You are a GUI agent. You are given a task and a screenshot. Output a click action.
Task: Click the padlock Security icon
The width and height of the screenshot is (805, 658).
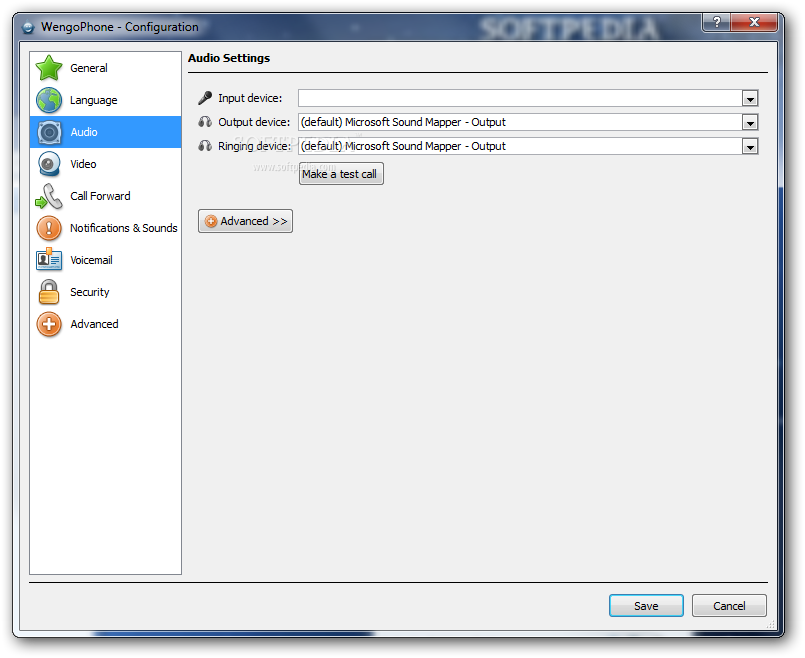49,292
